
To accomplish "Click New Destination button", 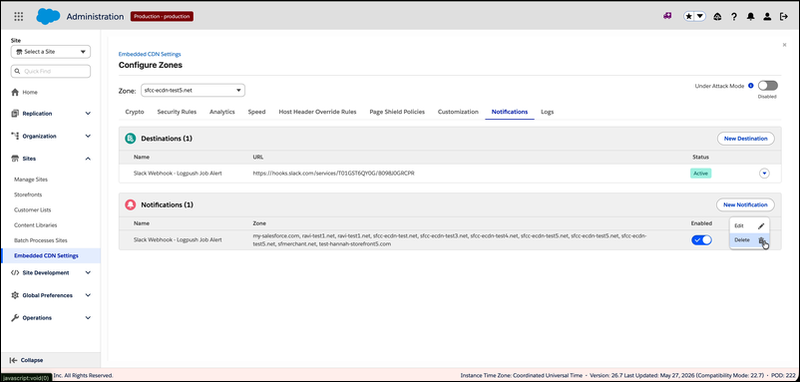I will click(745, 138).
